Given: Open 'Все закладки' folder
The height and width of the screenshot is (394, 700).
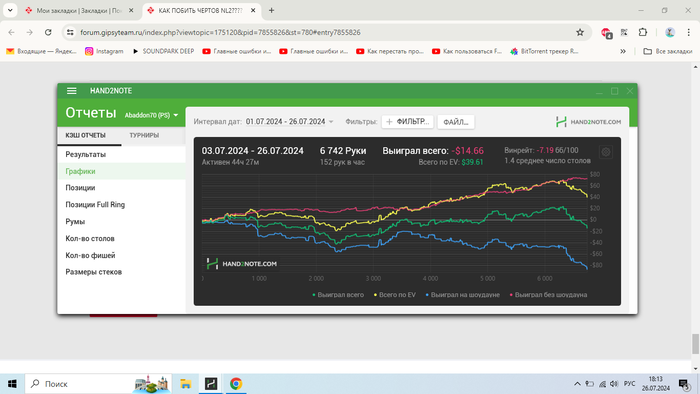Looking at the screenshot, I should (x=667, y=51).
